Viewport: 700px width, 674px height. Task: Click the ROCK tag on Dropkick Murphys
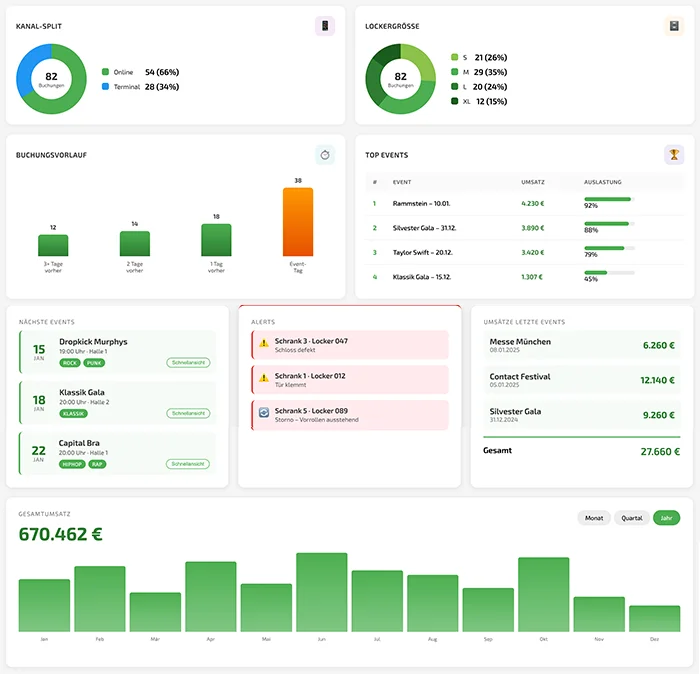(x=70, y=363)
